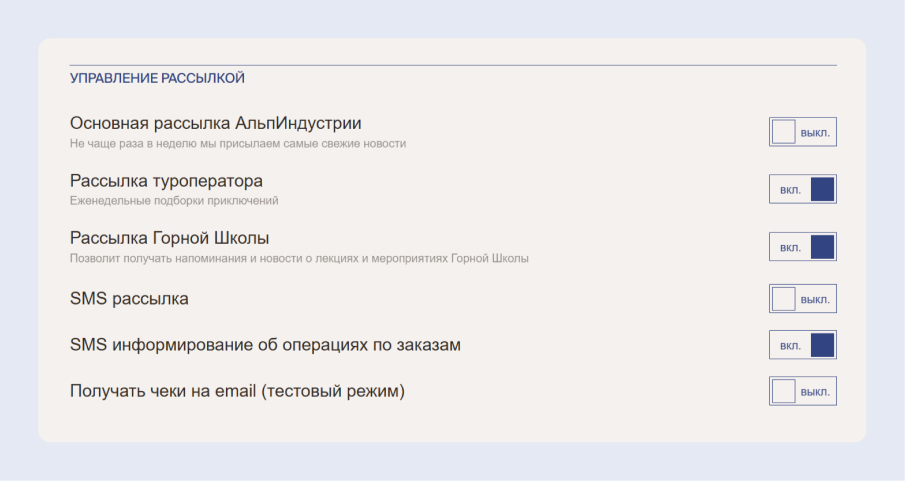The height and width of the screenshot is (481, 905).
Task: Click the выкл. text on the email receipts switch
Action: tap(815, 391)
